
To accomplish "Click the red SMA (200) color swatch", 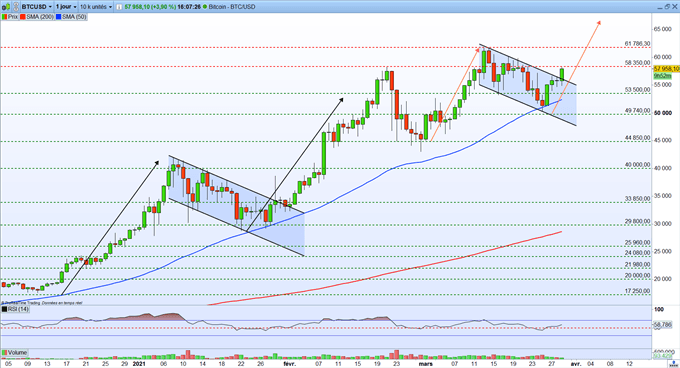I will pos(23,17).
